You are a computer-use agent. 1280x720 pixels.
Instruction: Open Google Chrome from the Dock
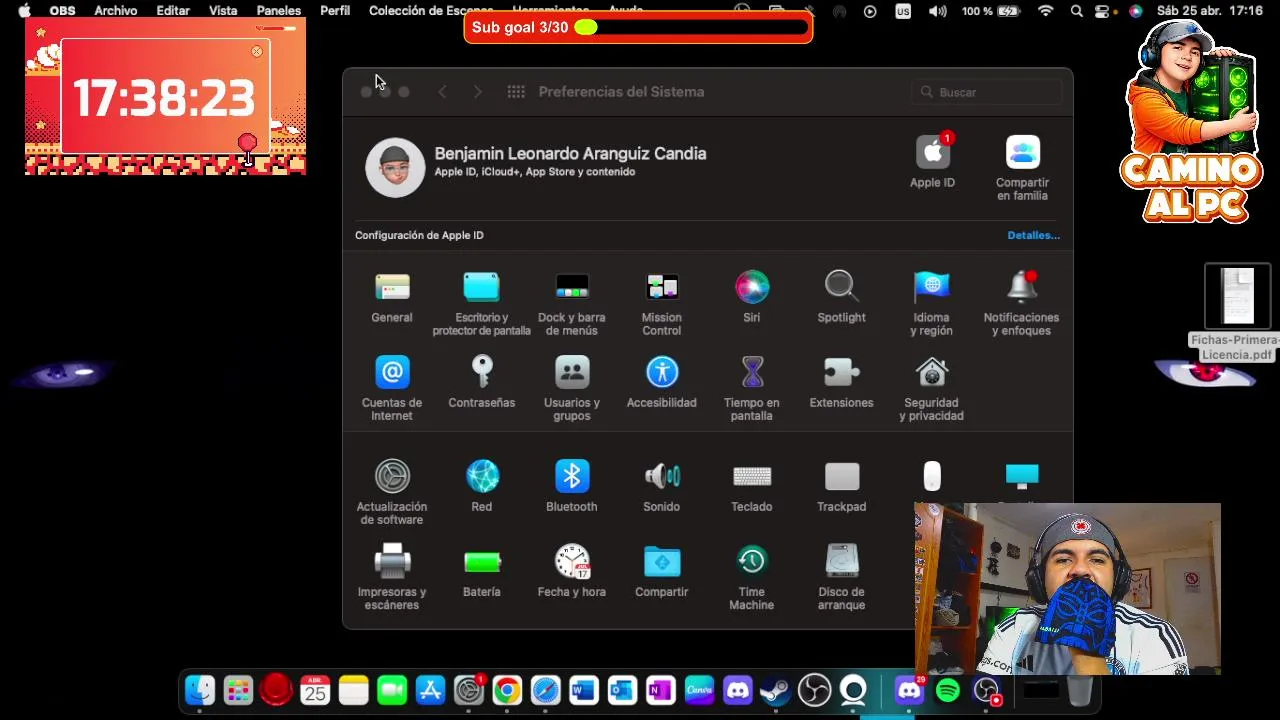tap(507, 690)
